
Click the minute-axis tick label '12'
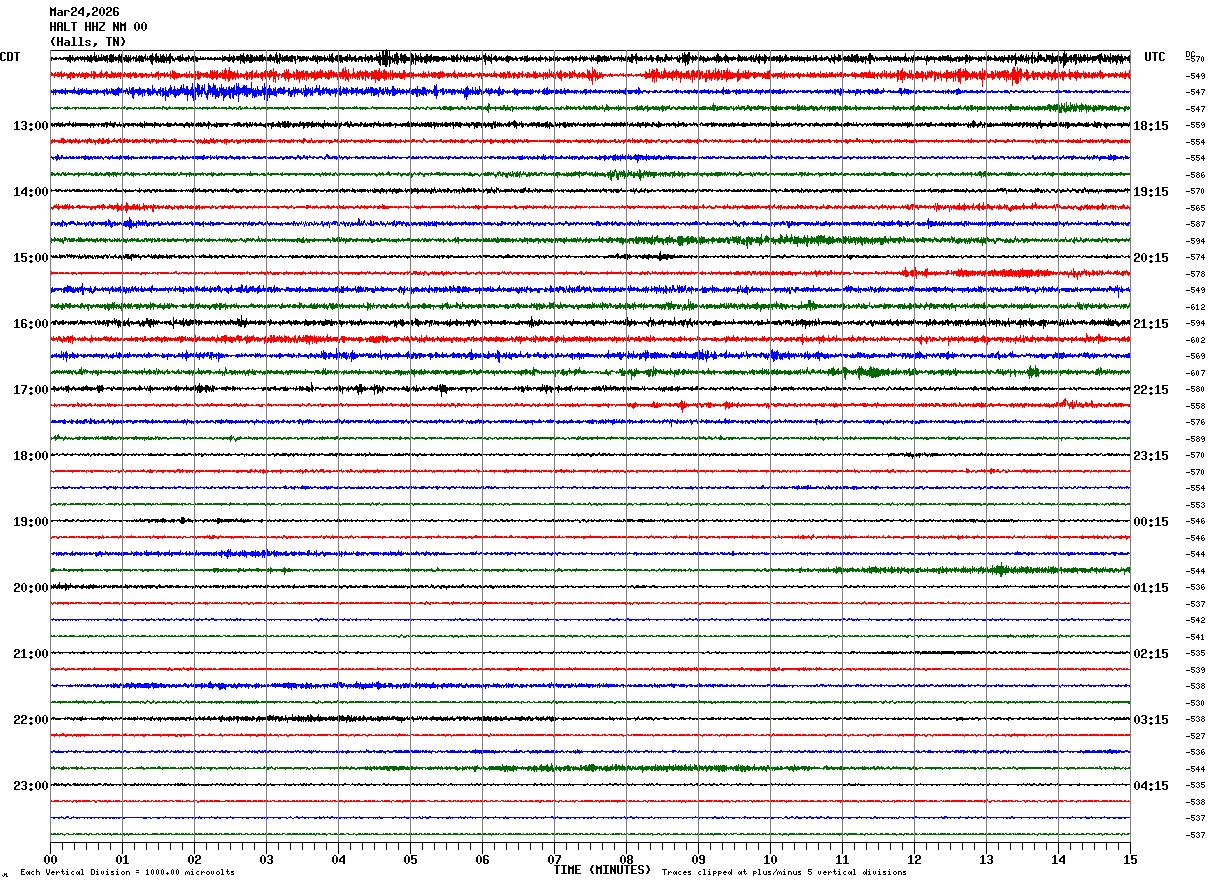914,859
